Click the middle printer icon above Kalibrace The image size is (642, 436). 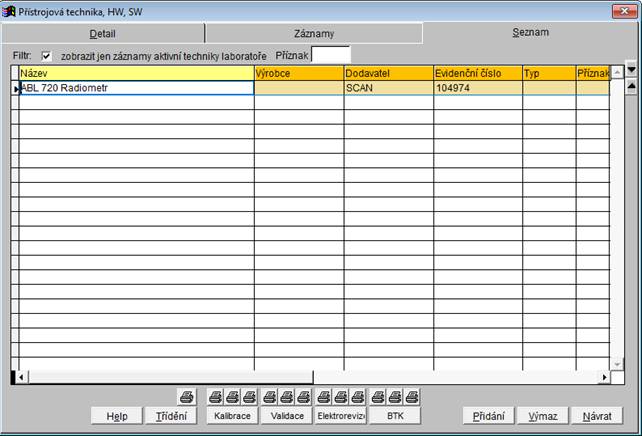[233, 397]
